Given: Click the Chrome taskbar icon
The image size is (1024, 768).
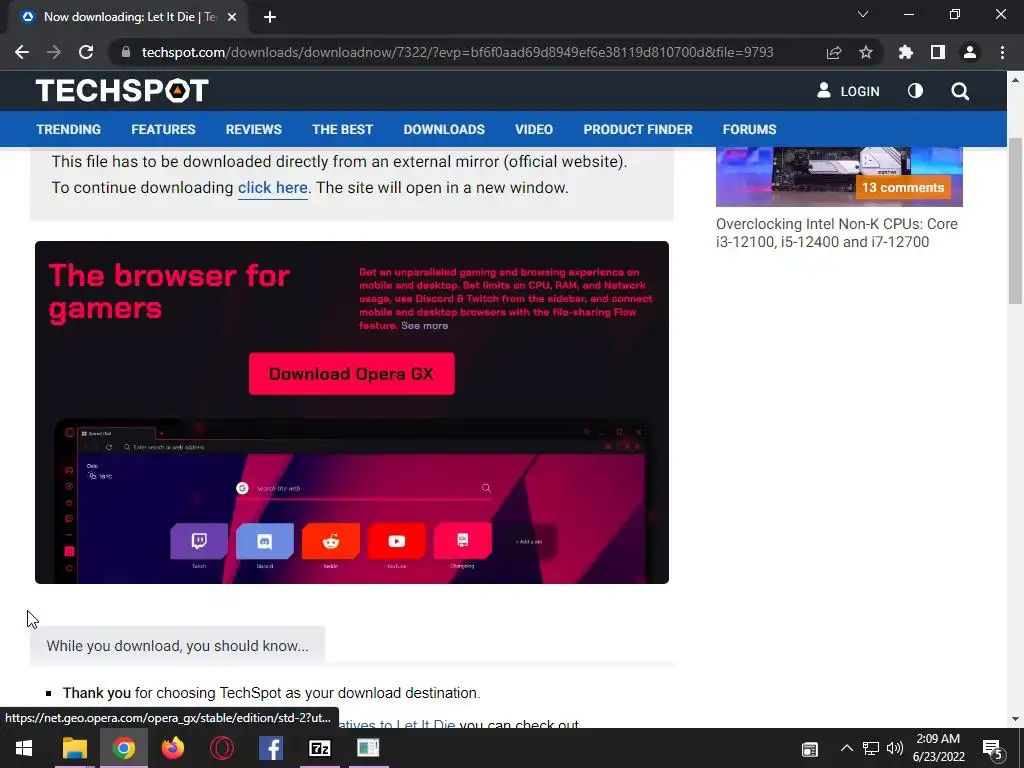Looking at the screenshot, I should 123,748.
